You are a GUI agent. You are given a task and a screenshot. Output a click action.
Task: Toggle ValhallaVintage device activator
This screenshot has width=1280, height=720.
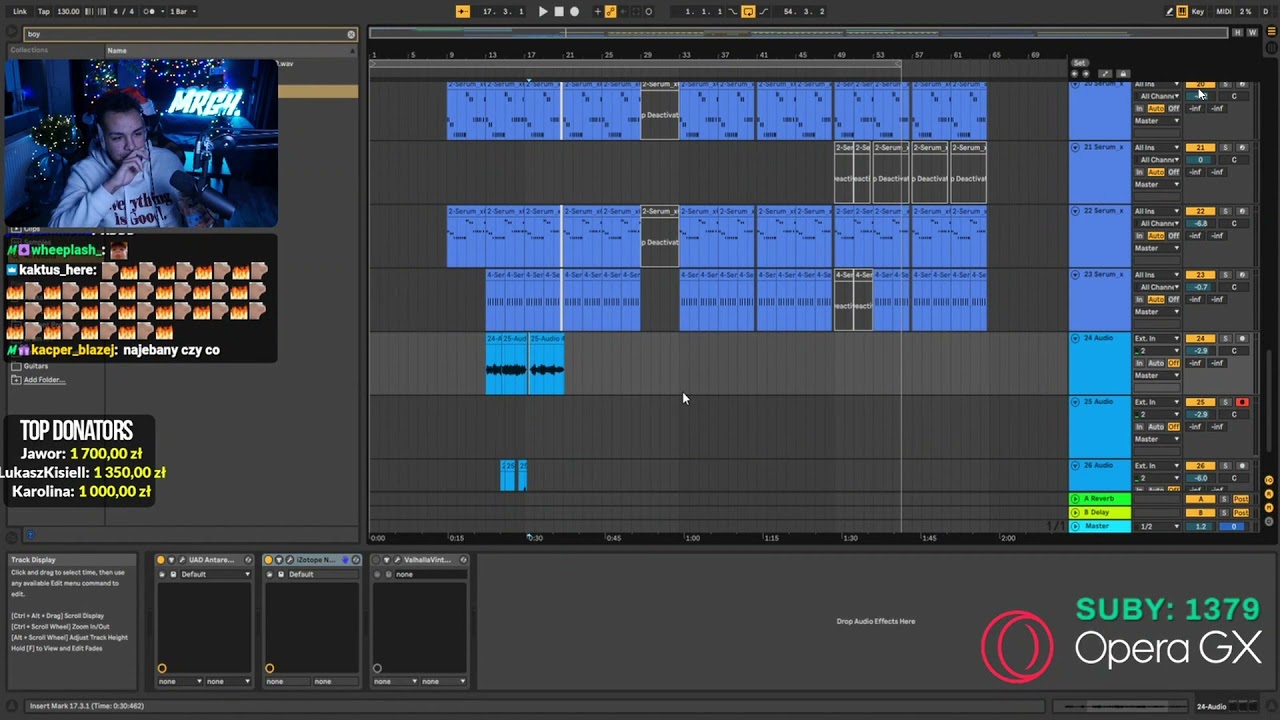(x=377, y=560)
